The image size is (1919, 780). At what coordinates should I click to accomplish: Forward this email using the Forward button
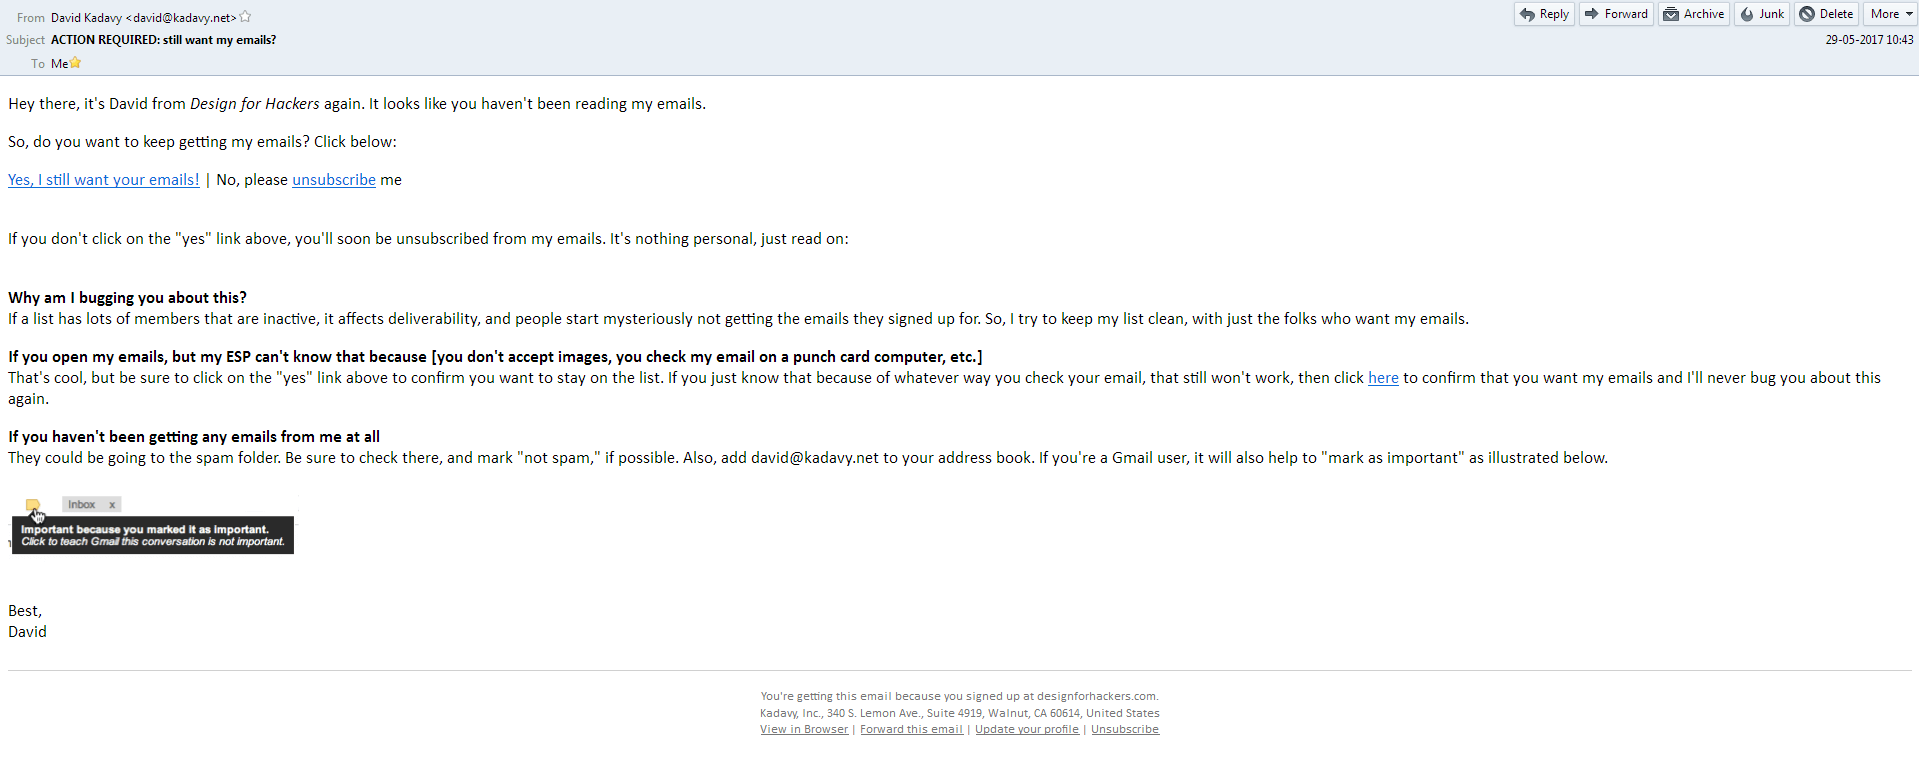point(1616,14)
